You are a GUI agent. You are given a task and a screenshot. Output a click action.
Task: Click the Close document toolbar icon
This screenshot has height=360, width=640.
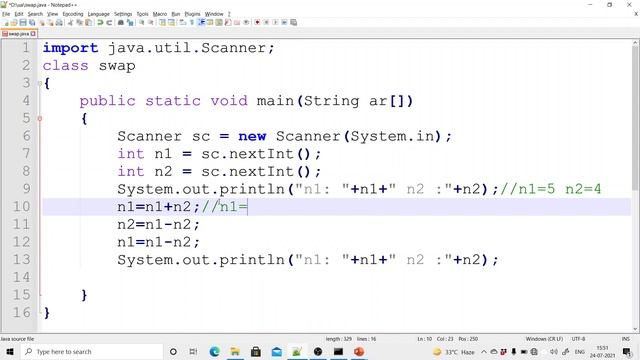click(42, 22)
